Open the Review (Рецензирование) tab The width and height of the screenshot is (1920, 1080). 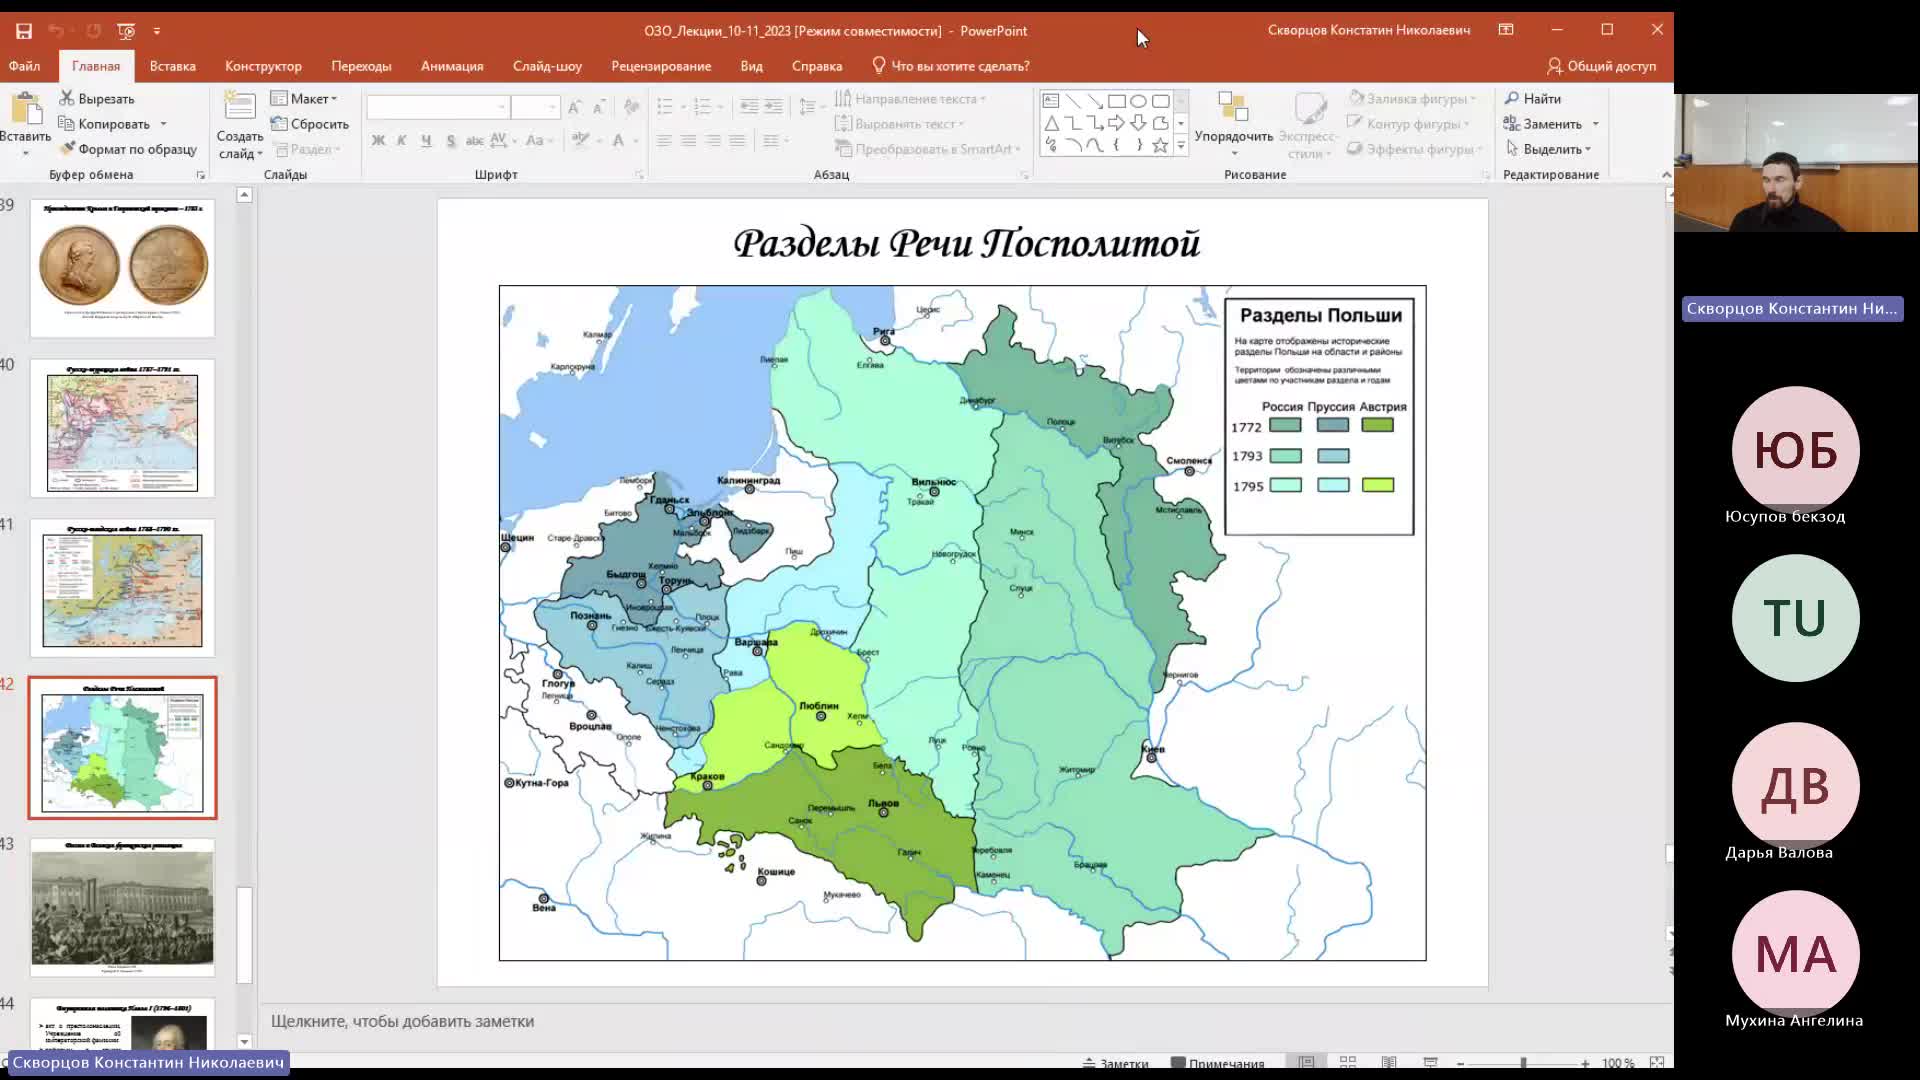click(x=661, y=66)
